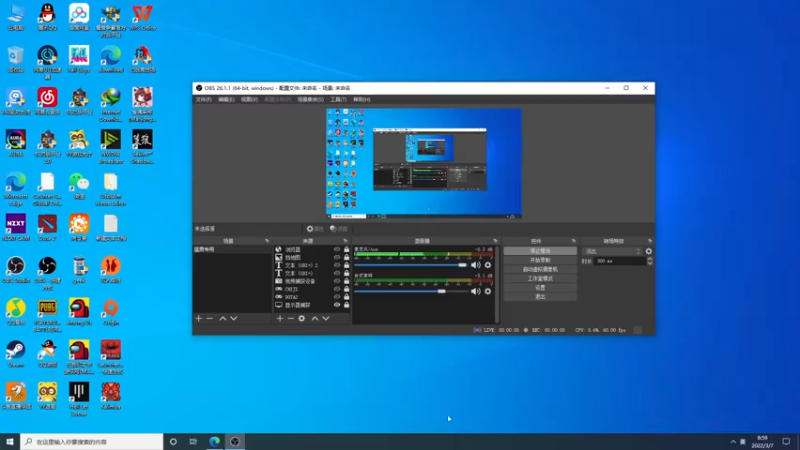Add a new scene with the plus button

click(199, 318)
